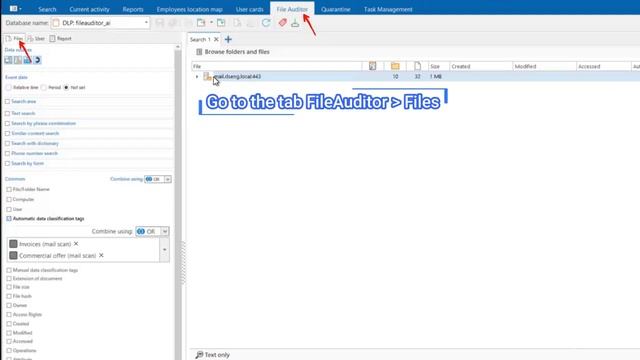
Task: Click the mail server icon in file row
Action: (x=207, y=76)
